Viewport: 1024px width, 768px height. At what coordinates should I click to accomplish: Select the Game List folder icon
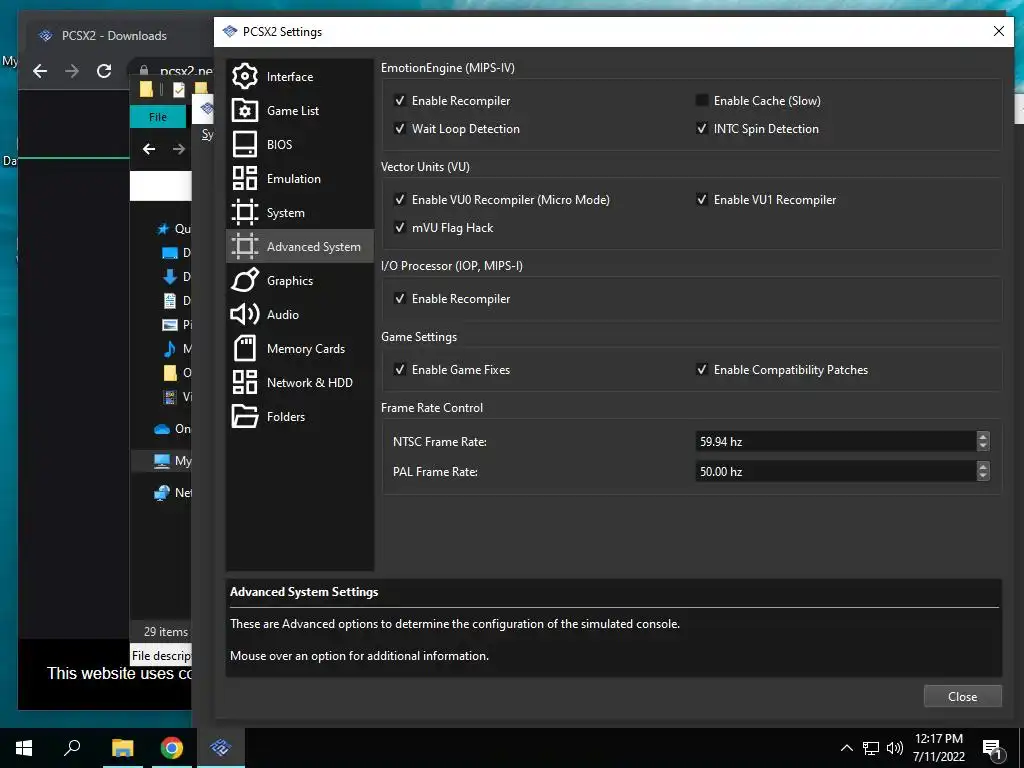(245, 110)
